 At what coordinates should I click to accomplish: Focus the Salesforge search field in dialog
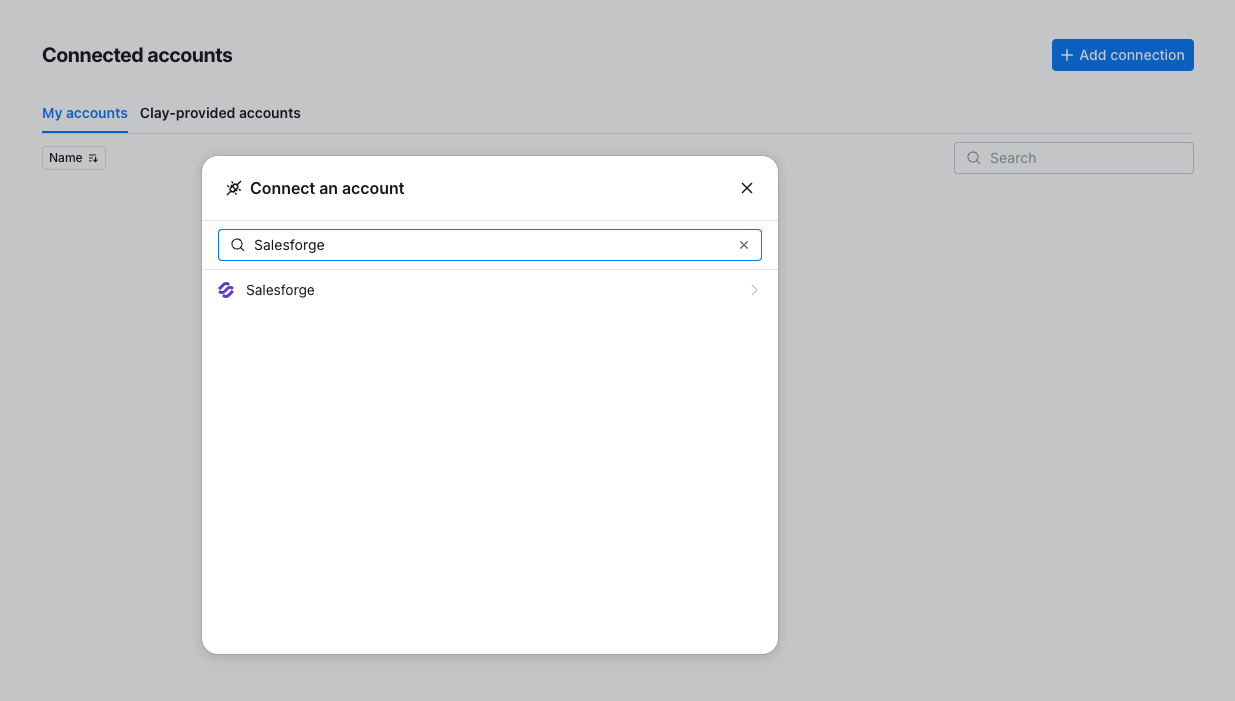tap(490, 245)
